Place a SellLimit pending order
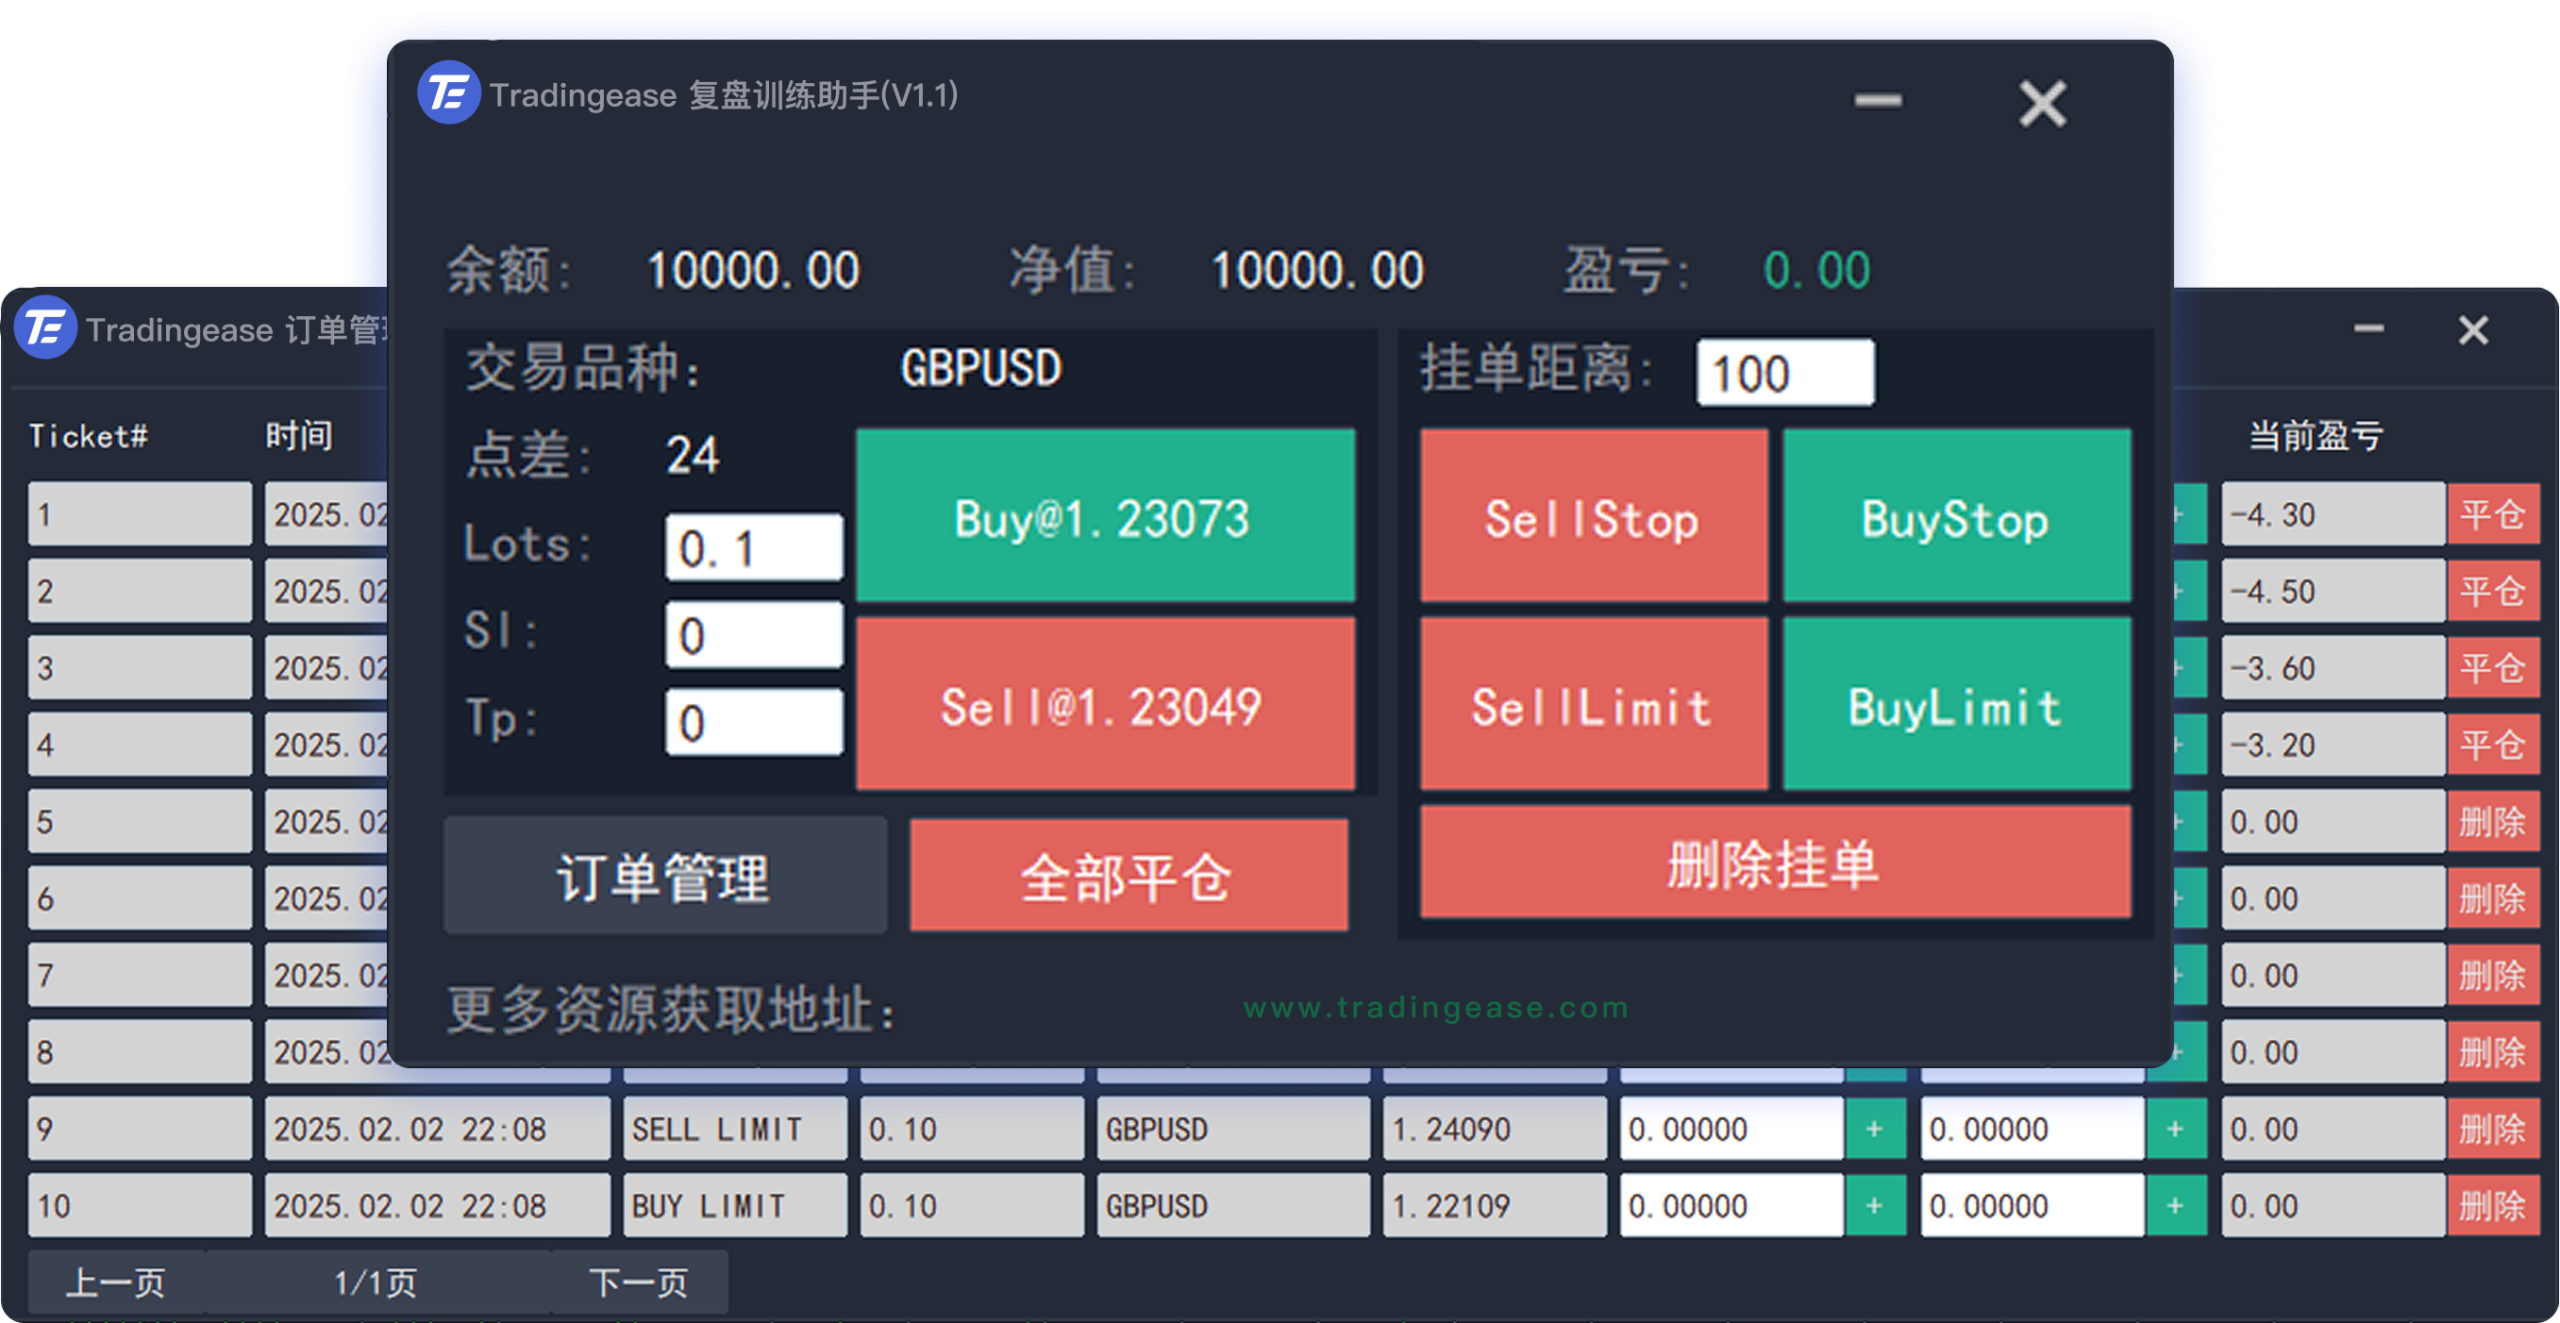 click(x=1593, y=705)
